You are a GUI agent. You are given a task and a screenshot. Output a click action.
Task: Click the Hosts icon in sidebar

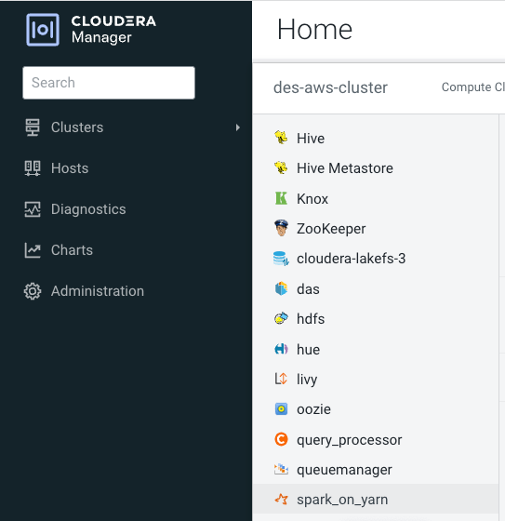(x=32, y=168)
